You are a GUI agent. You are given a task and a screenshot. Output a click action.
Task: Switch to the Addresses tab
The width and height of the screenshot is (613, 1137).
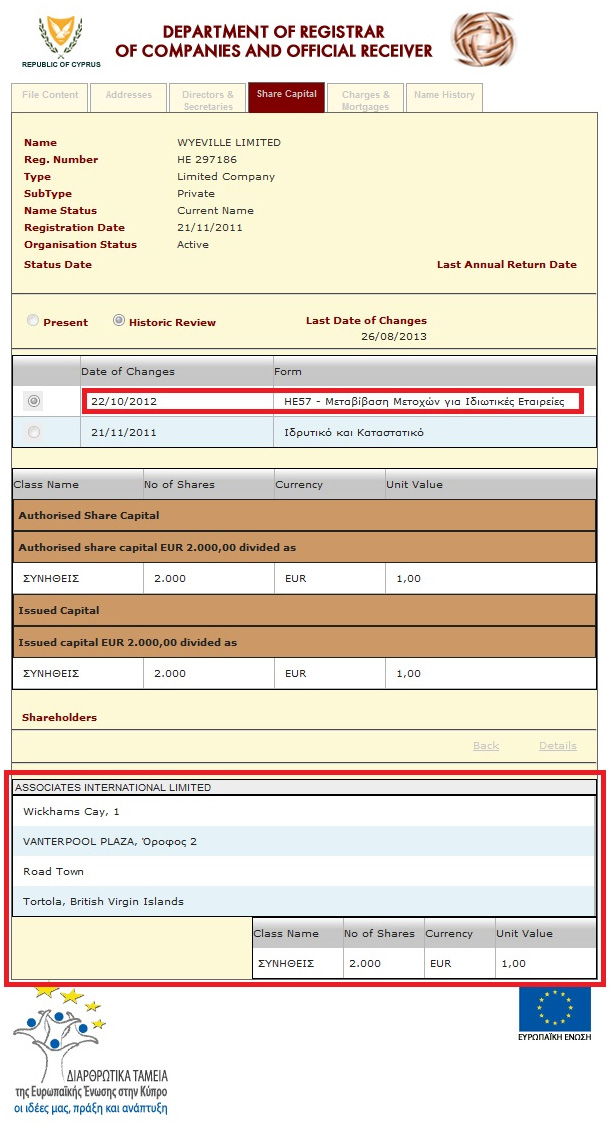coord(128,96)
